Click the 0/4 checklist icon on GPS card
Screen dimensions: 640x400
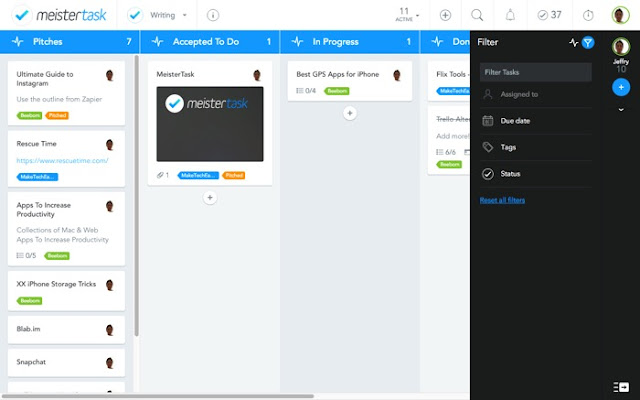tap(306, 91)
